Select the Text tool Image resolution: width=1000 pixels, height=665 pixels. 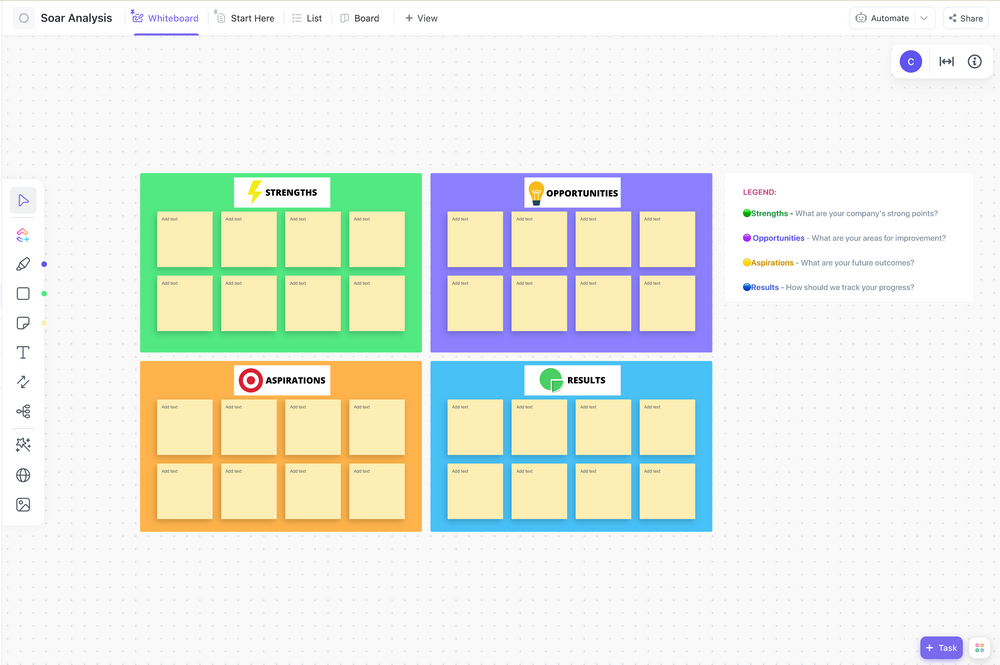point(23,352)
